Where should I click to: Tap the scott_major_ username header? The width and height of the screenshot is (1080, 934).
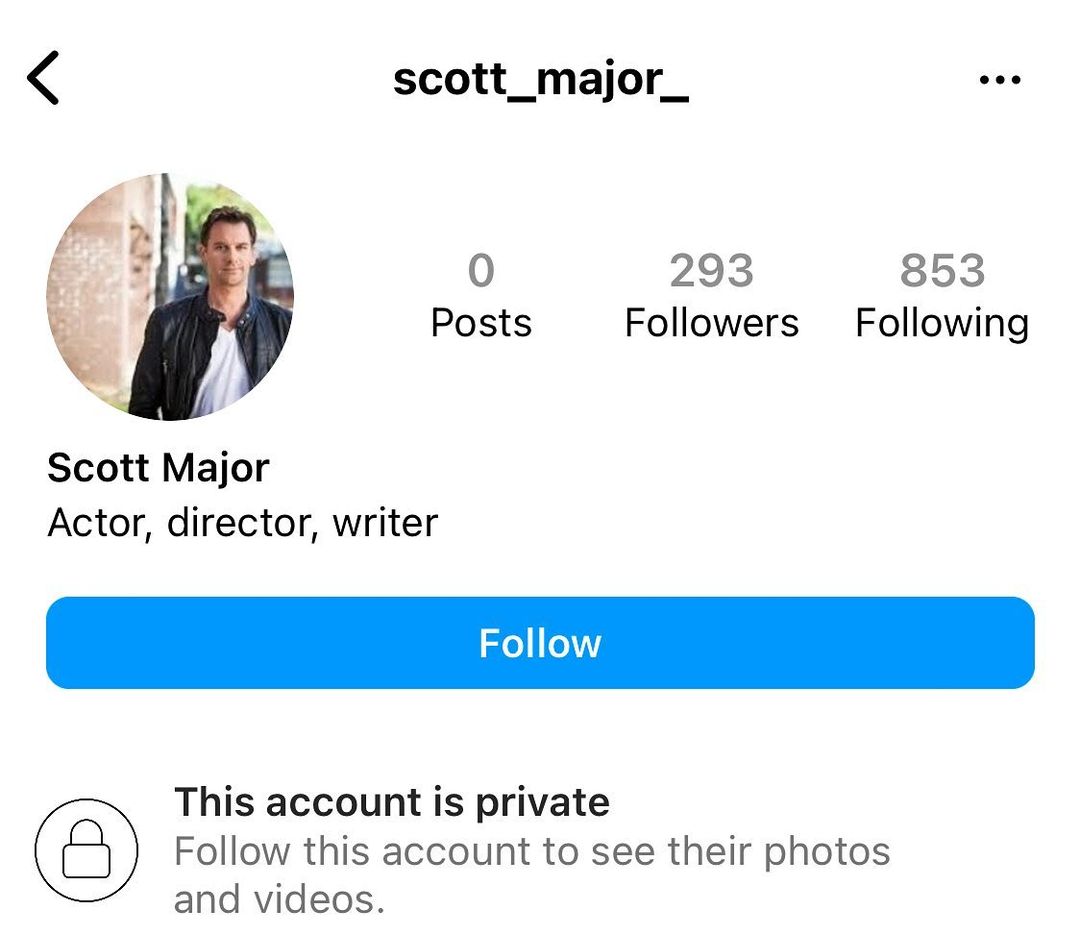(540, 79)
